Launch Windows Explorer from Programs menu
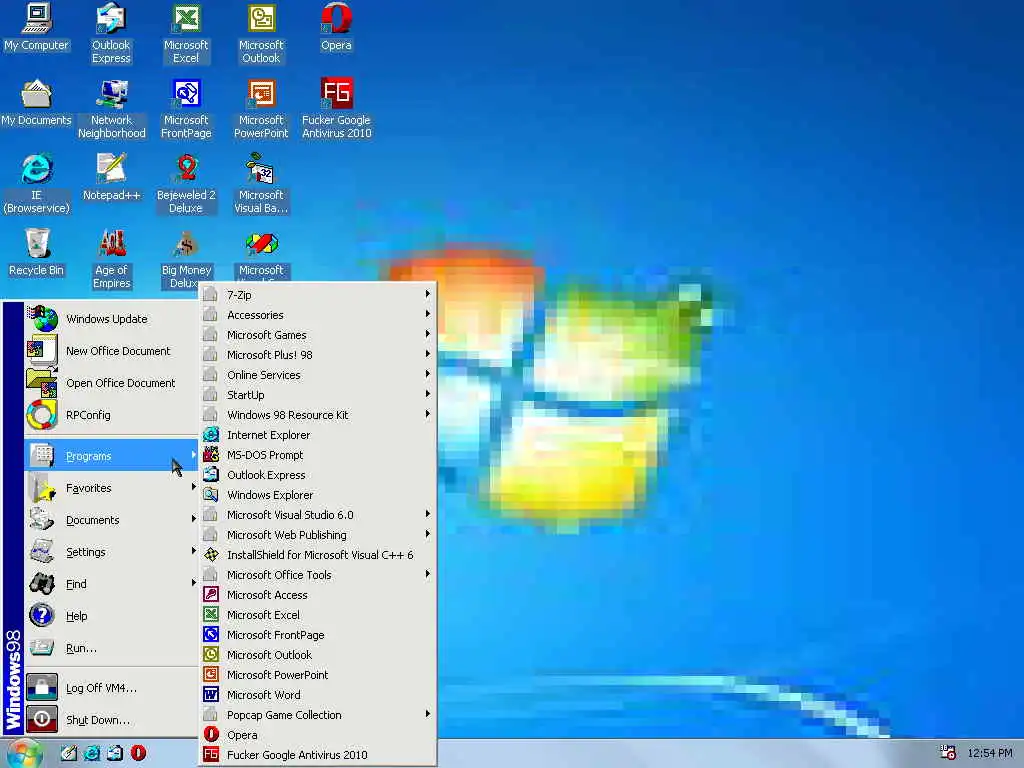The image size is (1024, 768). [317, 495]
